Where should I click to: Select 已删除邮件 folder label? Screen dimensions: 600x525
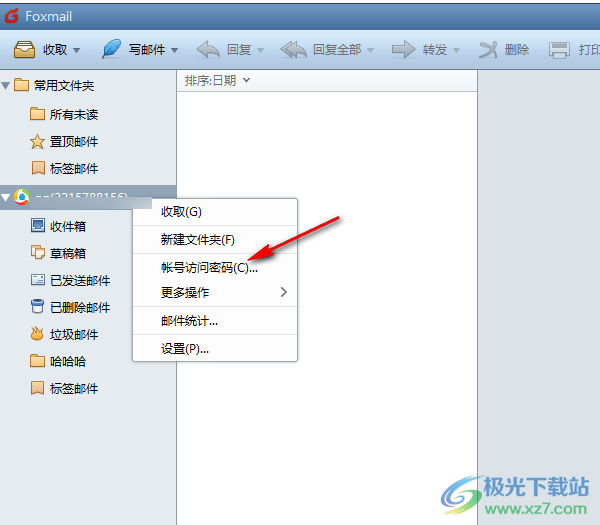click(x=80, y=307)
